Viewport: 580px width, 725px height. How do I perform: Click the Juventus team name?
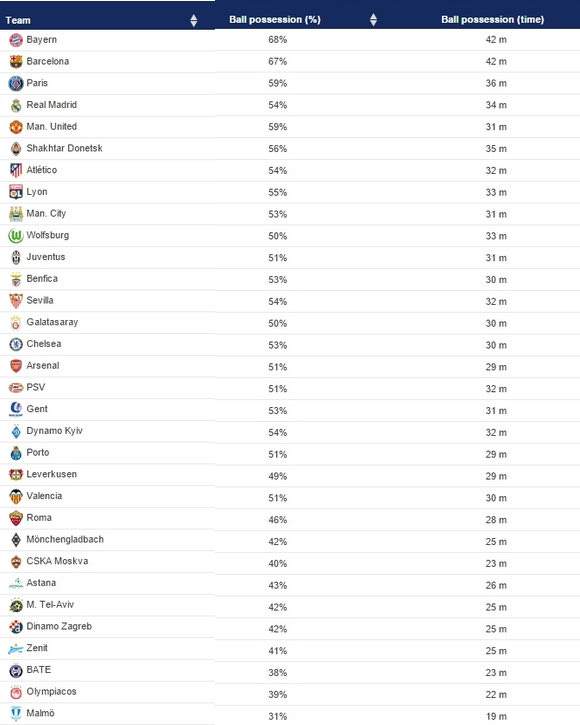coord(45,257)
